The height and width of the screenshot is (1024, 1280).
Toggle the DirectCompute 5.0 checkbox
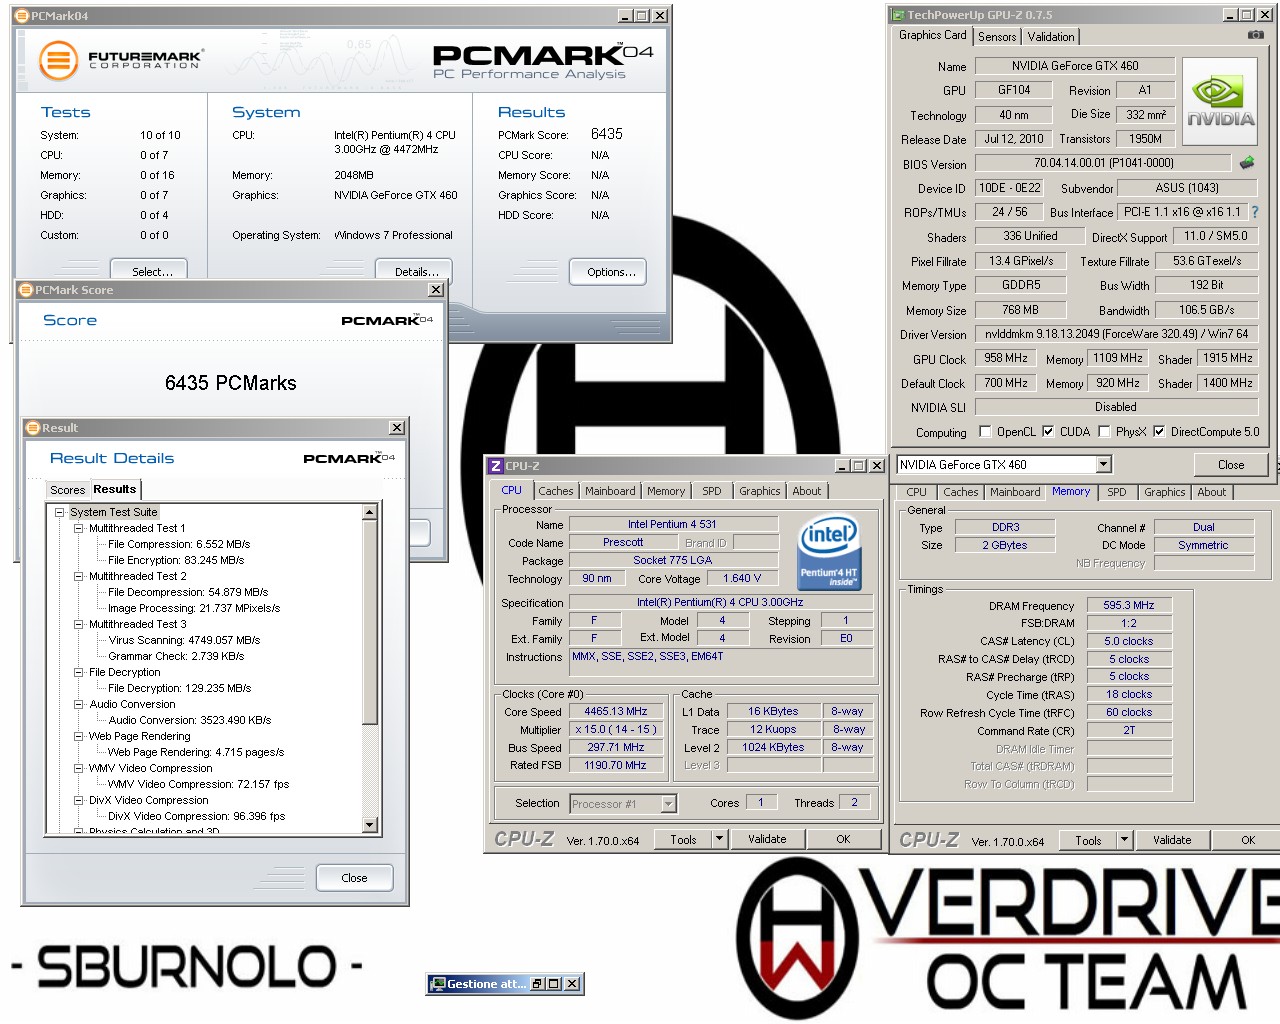[x=1159, y=432]
